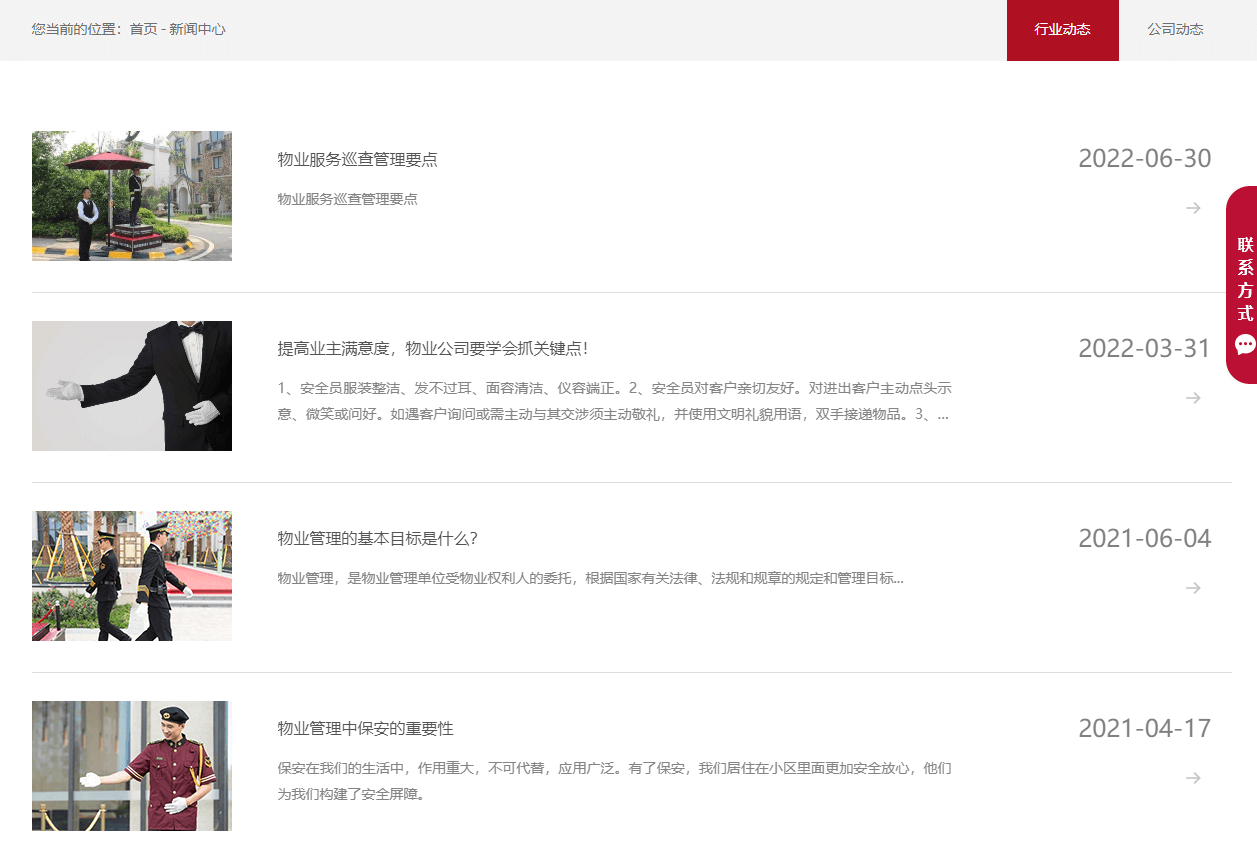Image resolution: width=1257 pixels, height=856 pixels.
Task: Click the arrow icon for the 2022-03-31 article
Action: pyautogui.click(x=1192, y=398)
